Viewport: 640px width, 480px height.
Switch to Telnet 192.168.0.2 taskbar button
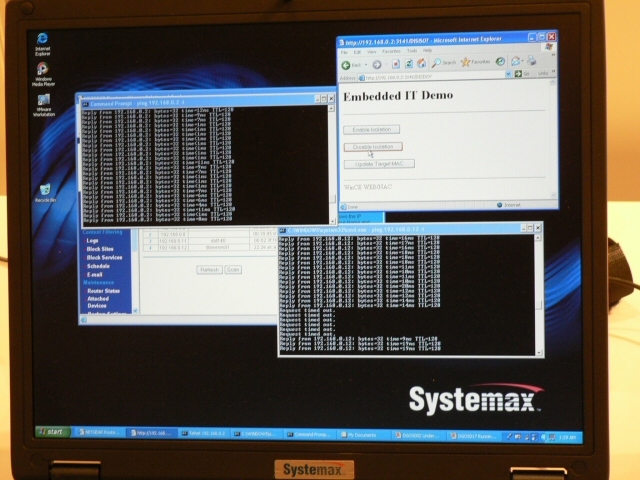click(x=203, y=433)
